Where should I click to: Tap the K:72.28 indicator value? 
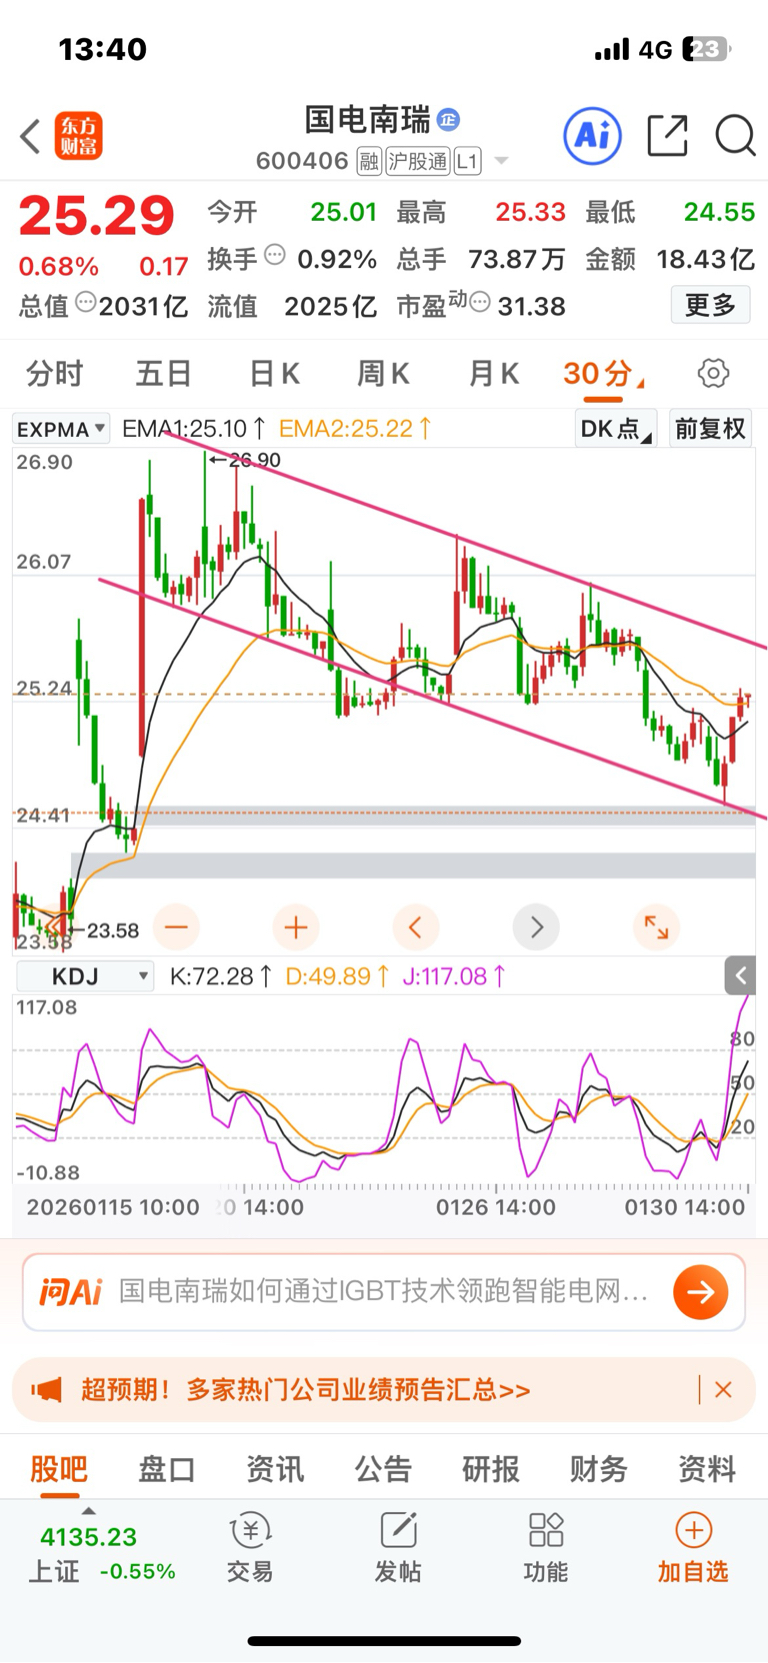pos(221,976)
